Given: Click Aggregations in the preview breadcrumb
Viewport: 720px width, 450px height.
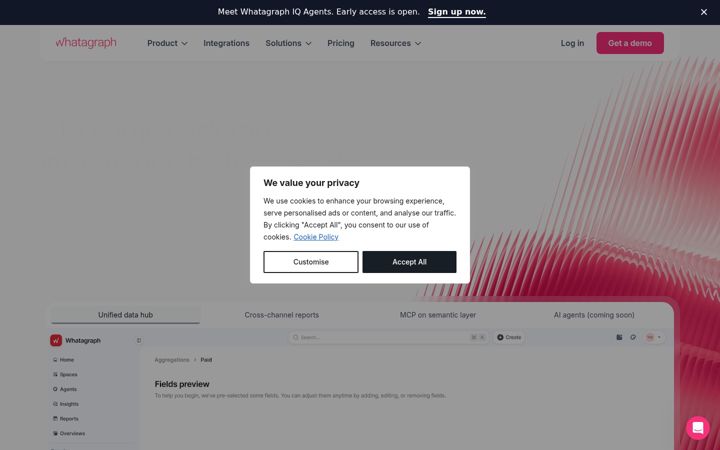Looking at the screenshot, I should (172, 360).
